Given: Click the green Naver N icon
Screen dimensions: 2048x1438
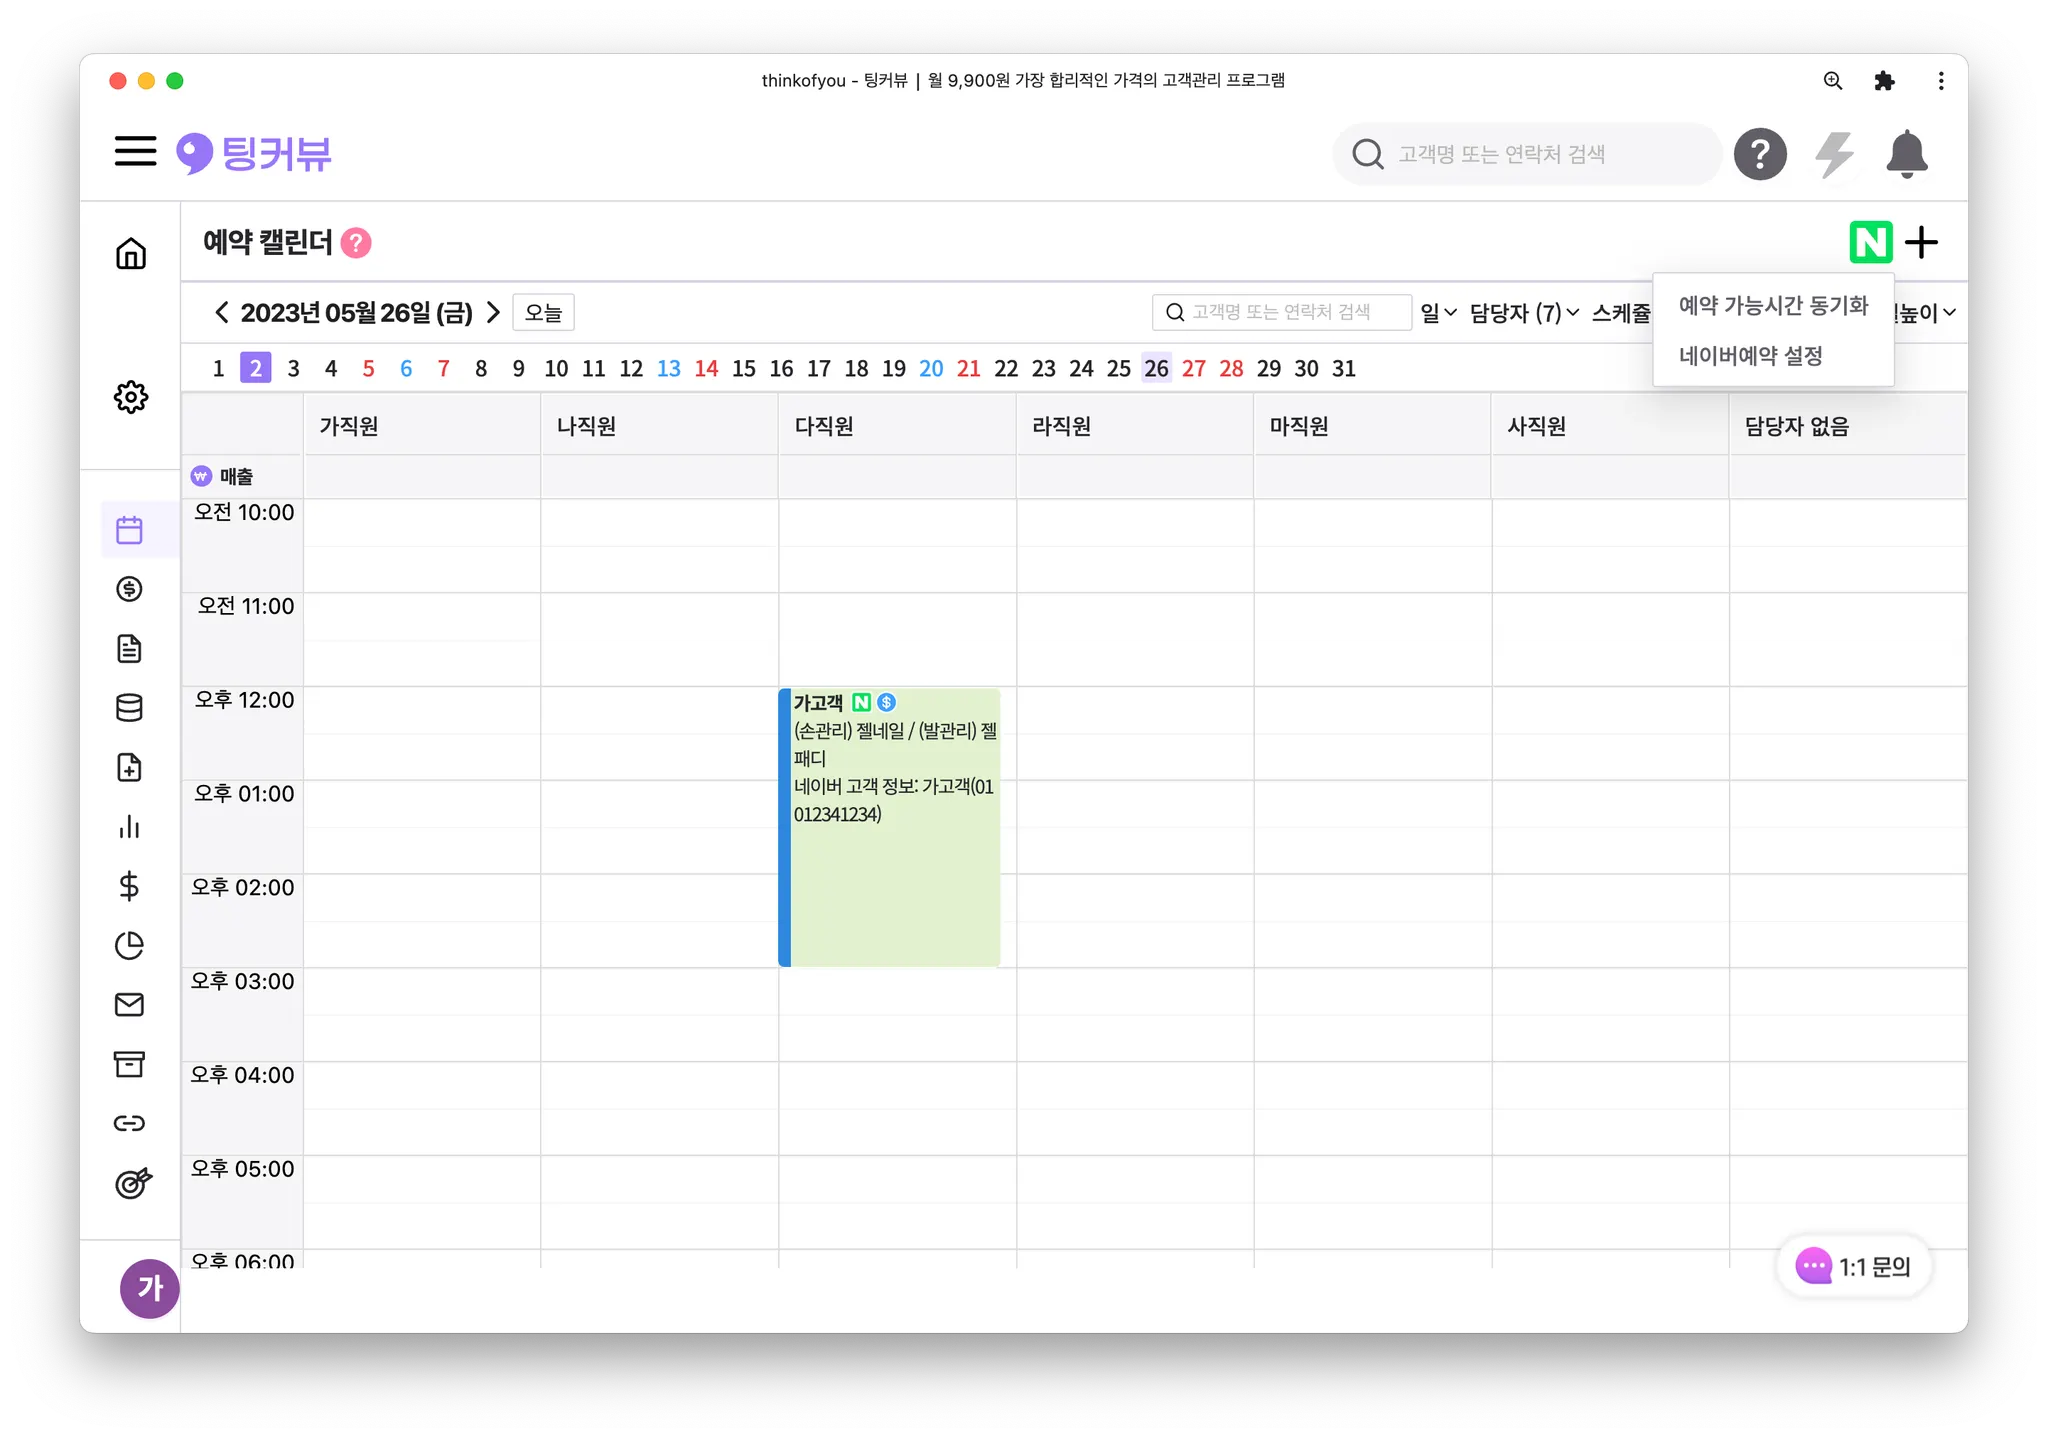Looking at the screenshot, I should [1870, 242].
